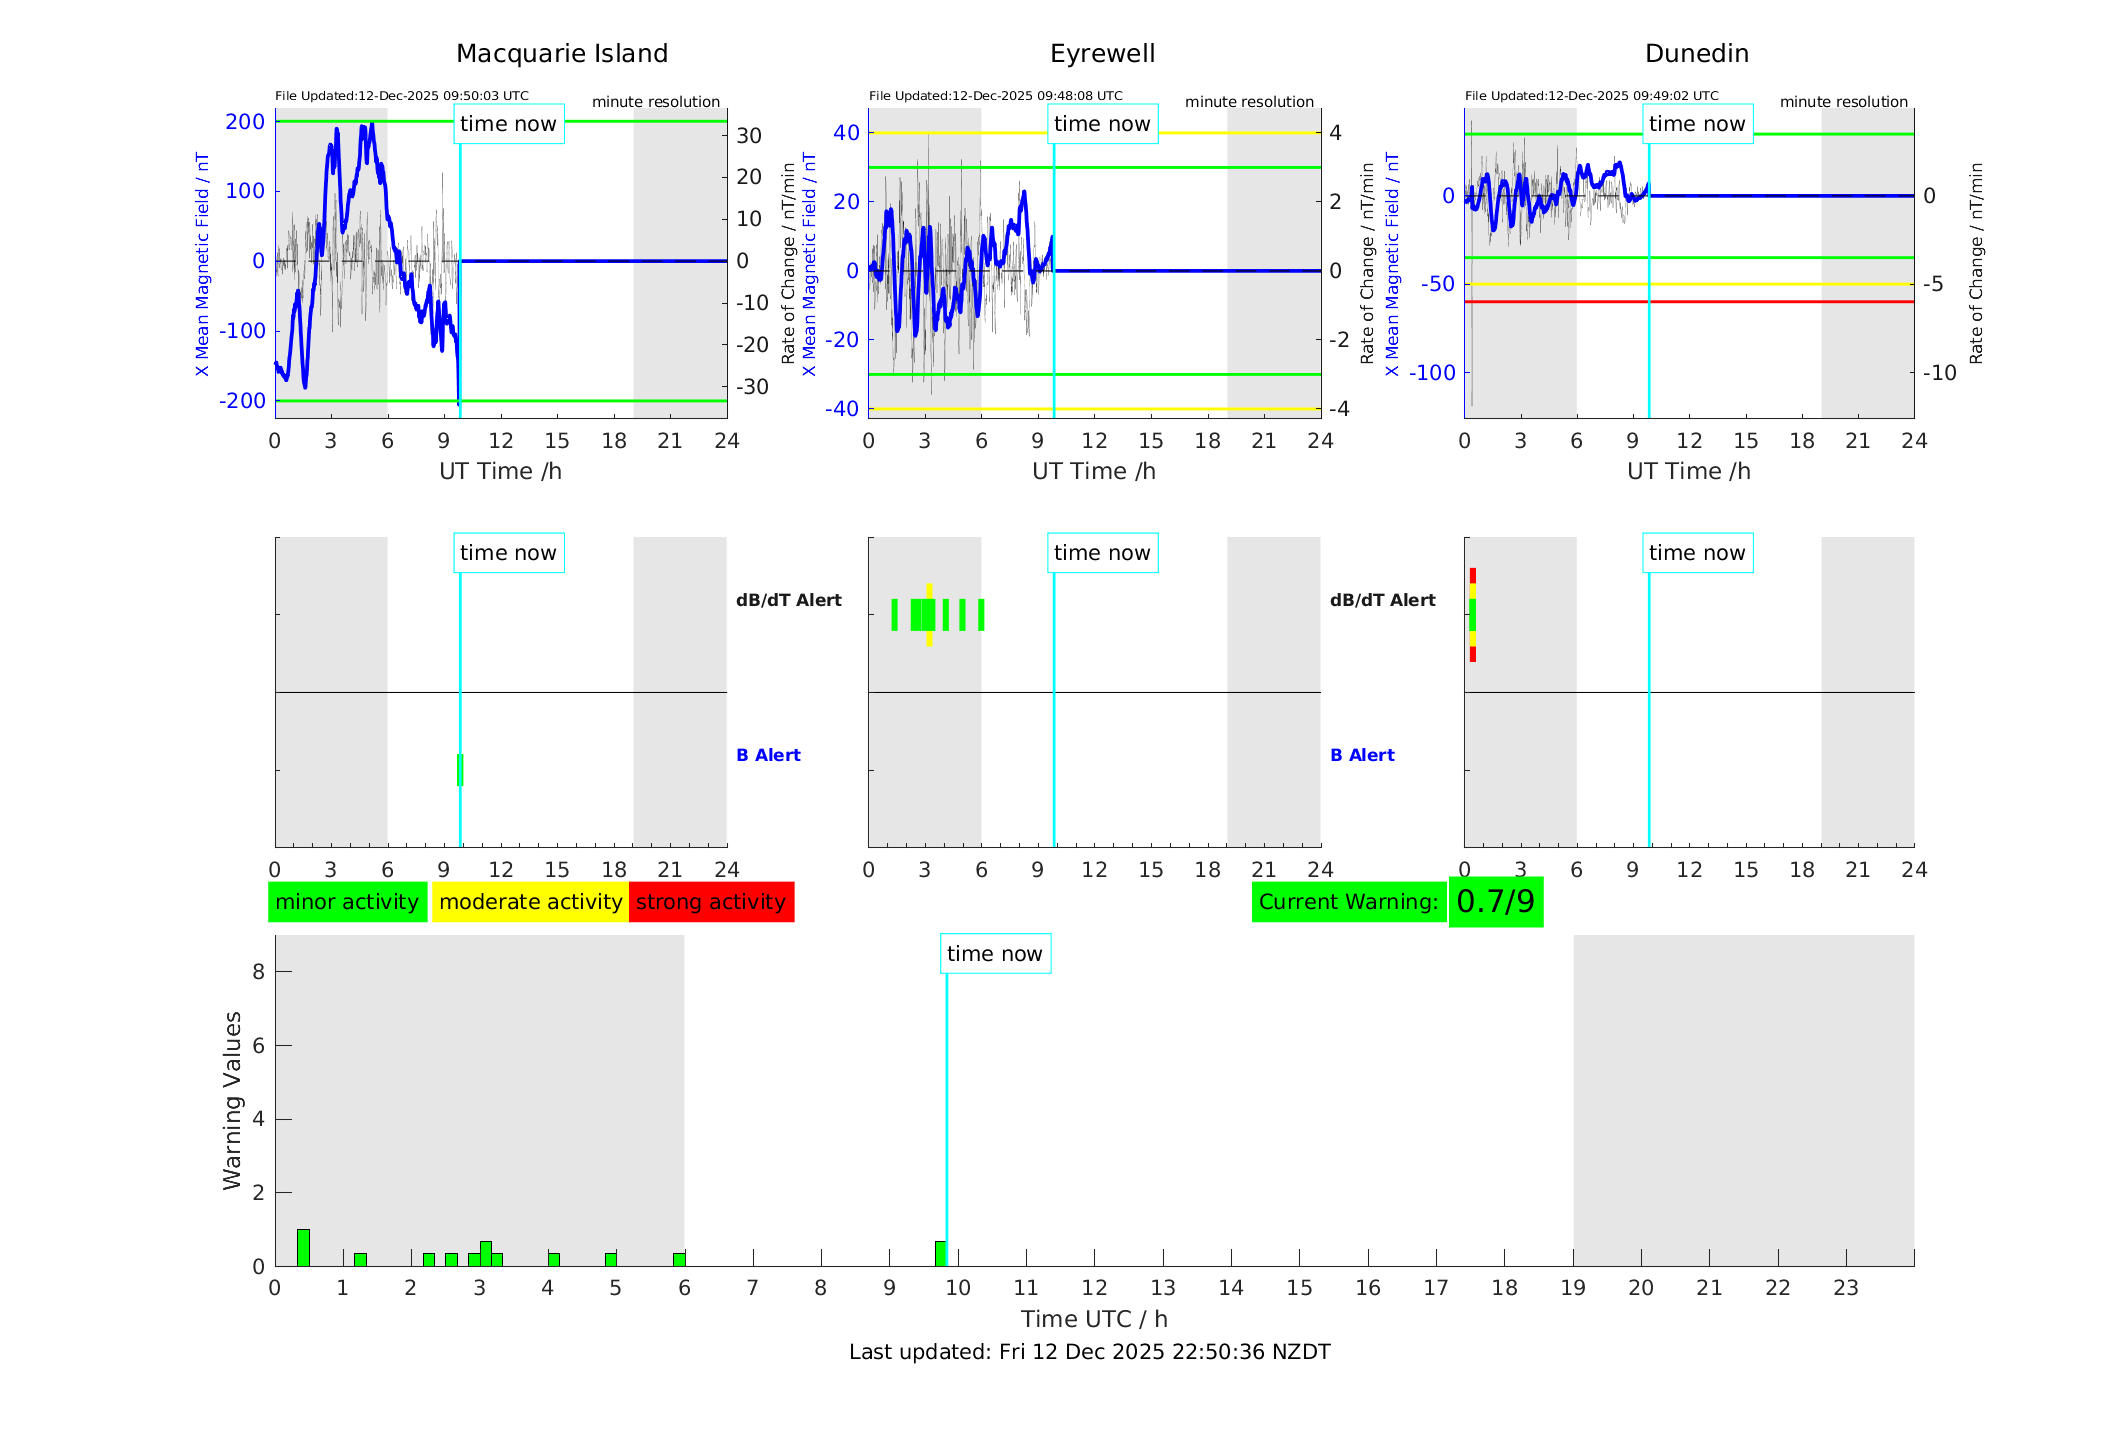Click the yellow dB/dT alert bar in Eyrewell panel
This screenshot has width=2117, height=1437.
tap(929, 590)
